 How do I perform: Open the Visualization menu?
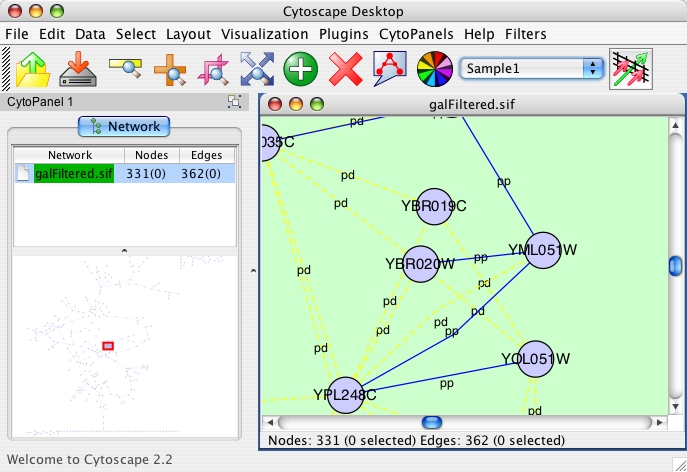(264, 34)
